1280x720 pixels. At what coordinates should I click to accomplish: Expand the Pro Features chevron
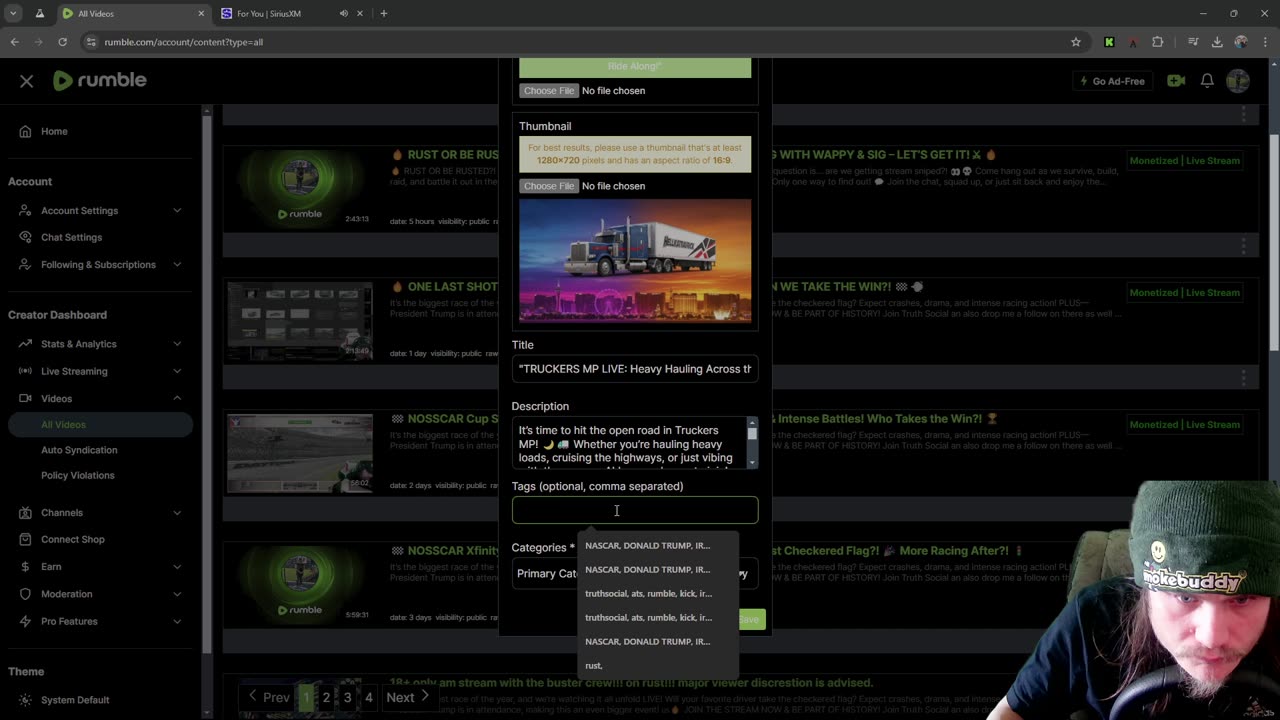(x=177, y=621)
